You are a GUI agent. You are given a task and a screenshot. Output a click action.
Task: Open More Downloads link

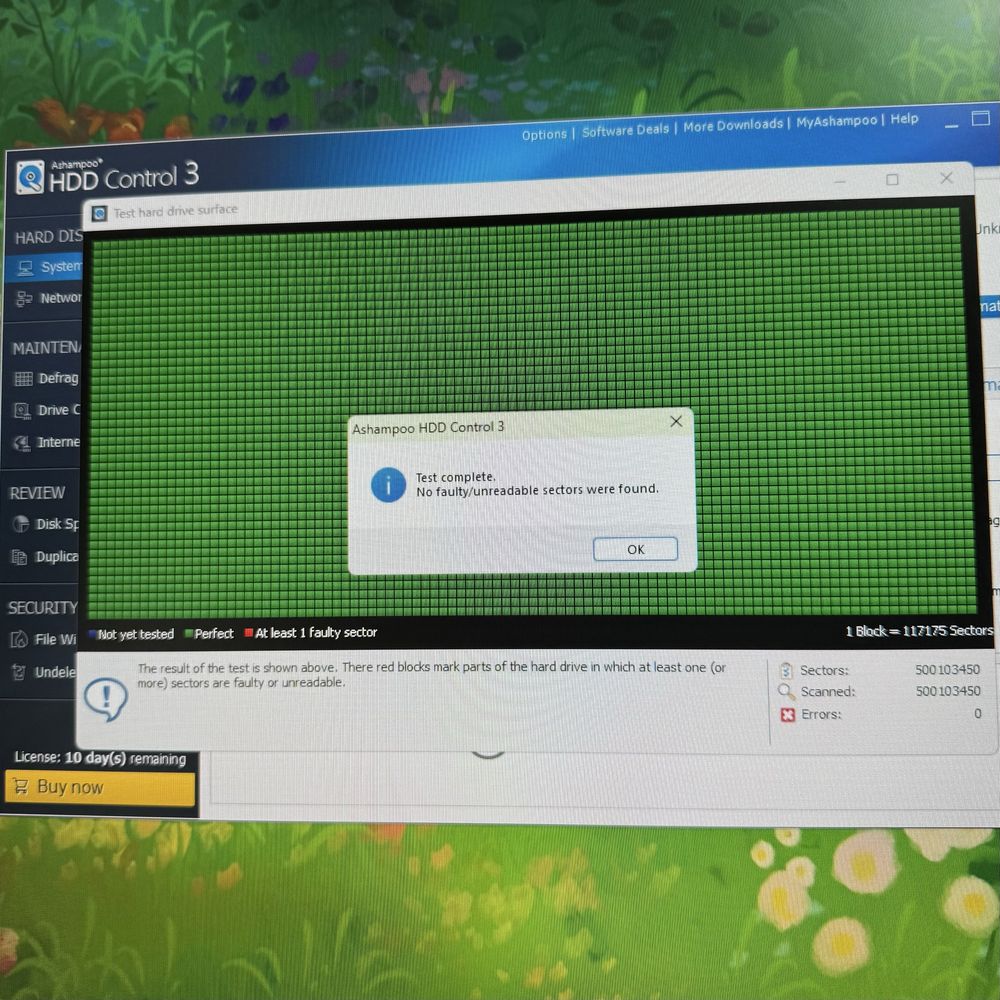click(733, 125)
